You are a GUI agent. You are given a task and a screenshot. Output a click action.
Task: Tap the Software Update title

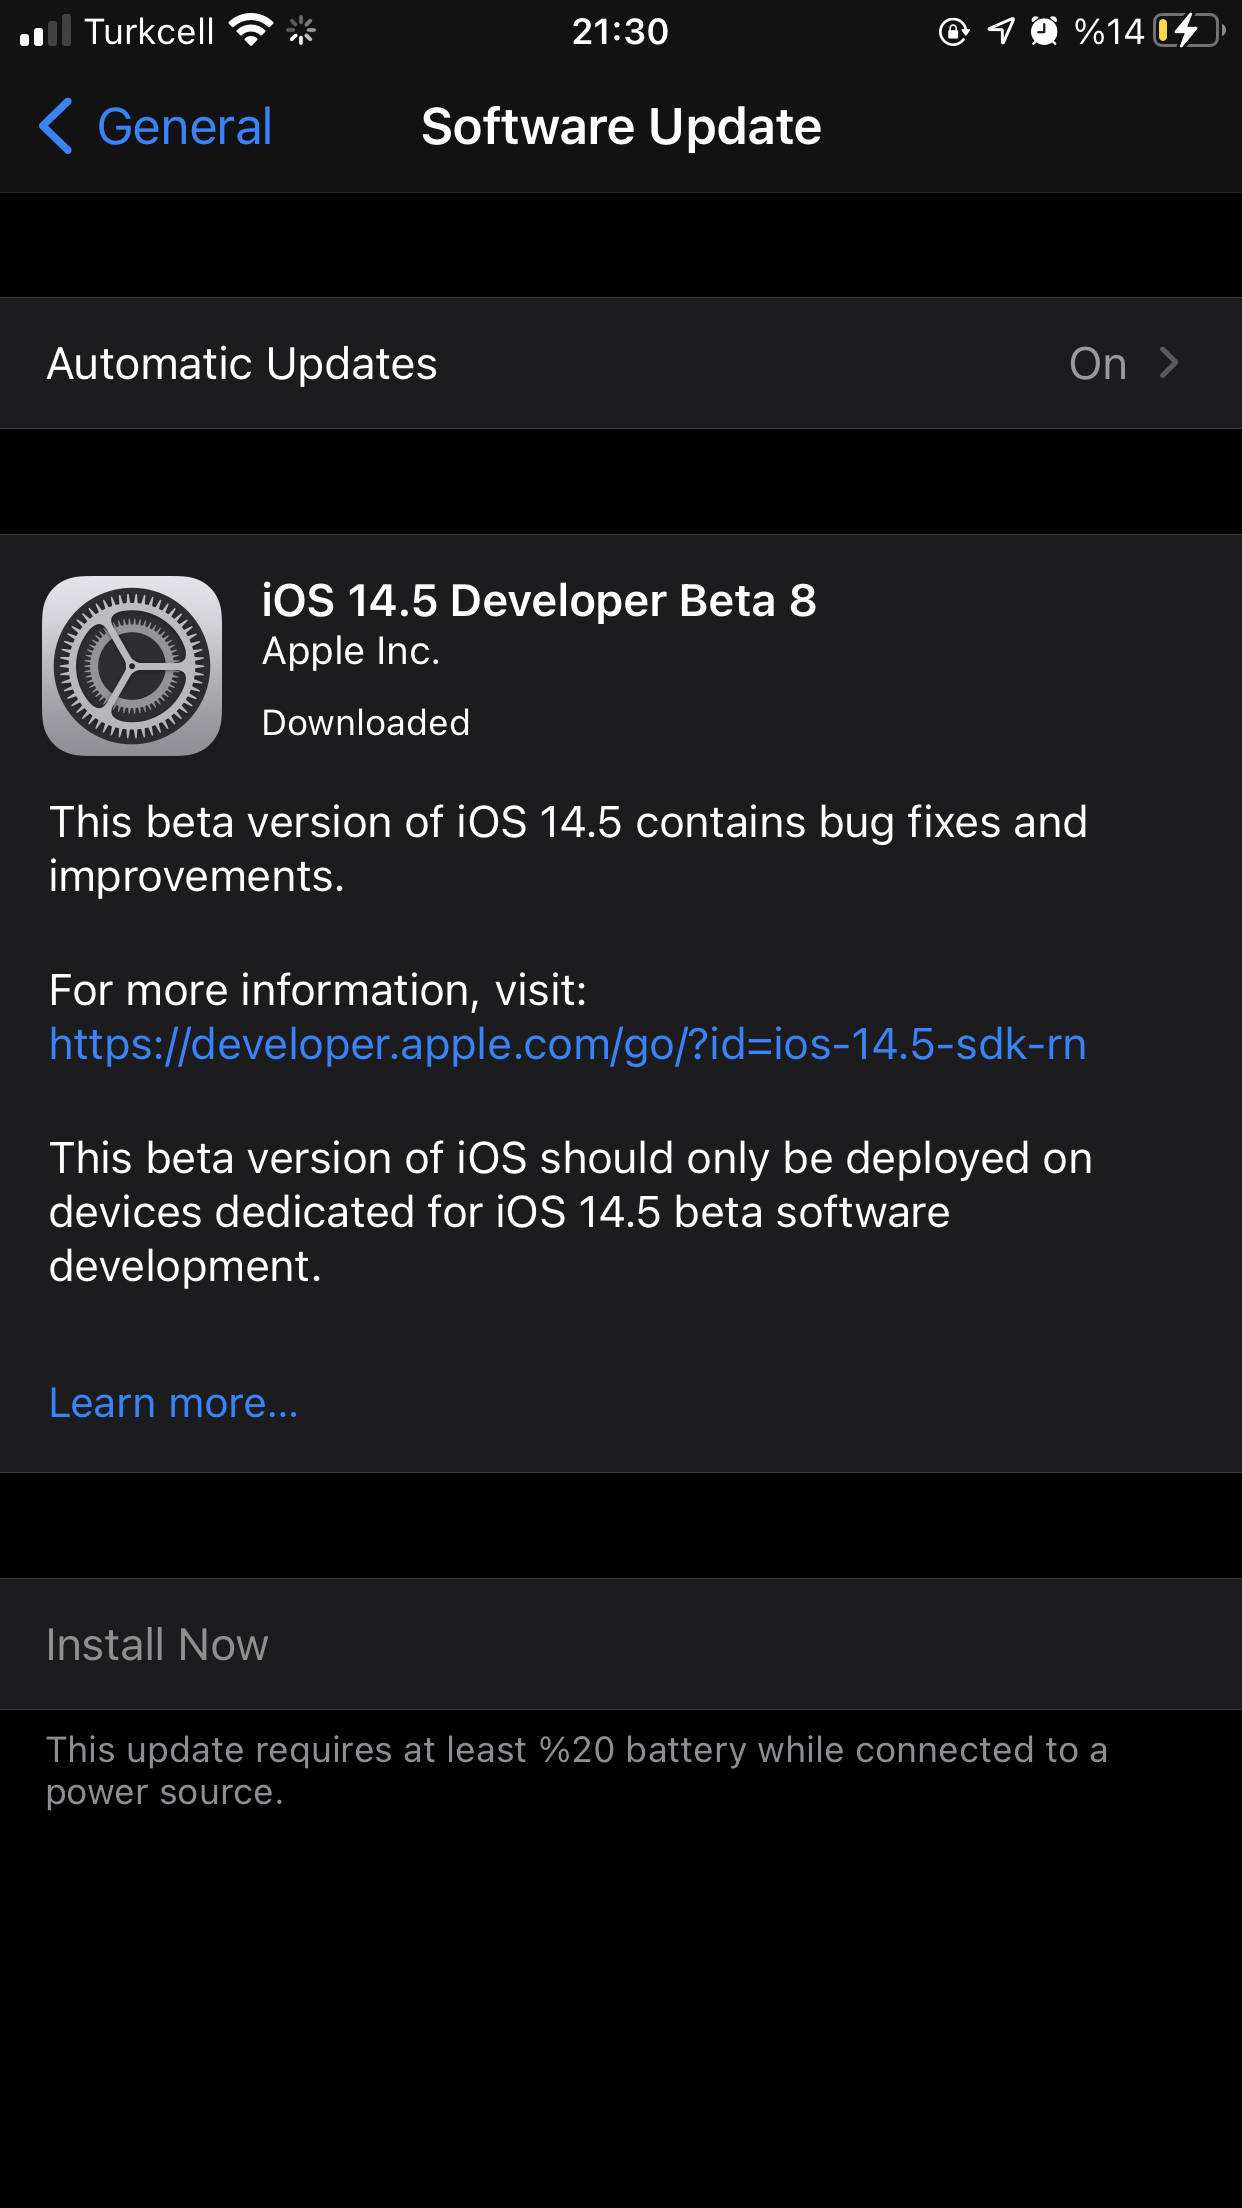pyautogui.click(x=621, y=127)
